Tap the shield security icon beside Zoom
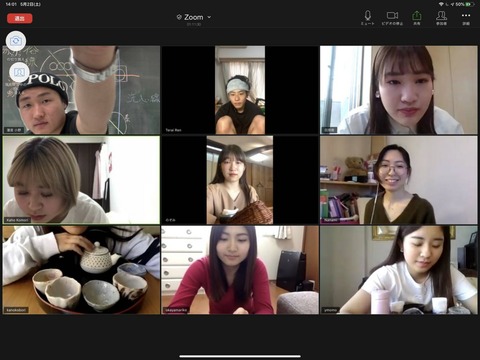Image resolution: width=480 pixels, height=360 pixels. (x=179, y=17)
